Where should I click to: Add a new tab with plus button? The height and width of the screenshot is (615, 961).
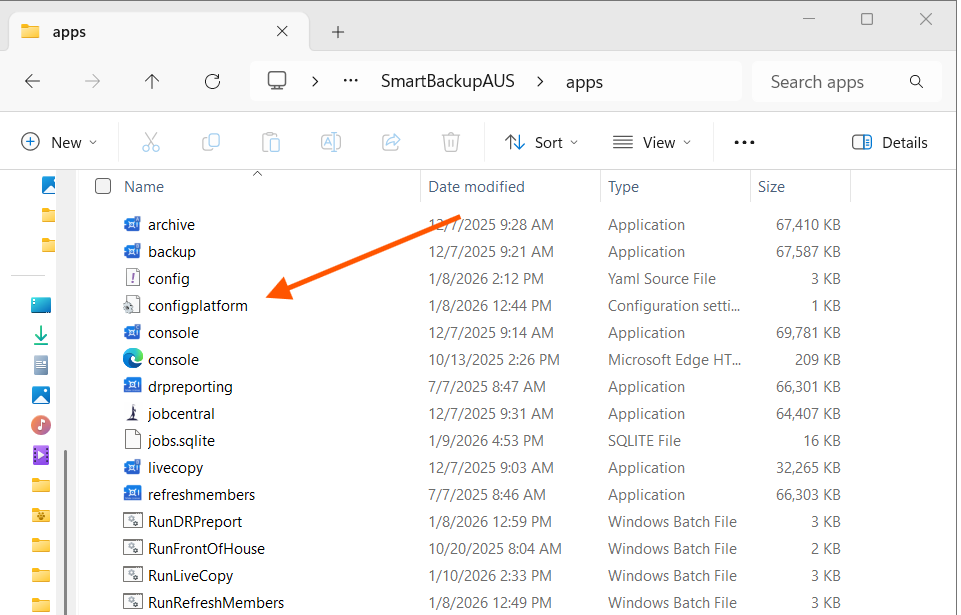pyautogui.click(x=338, y=32)
